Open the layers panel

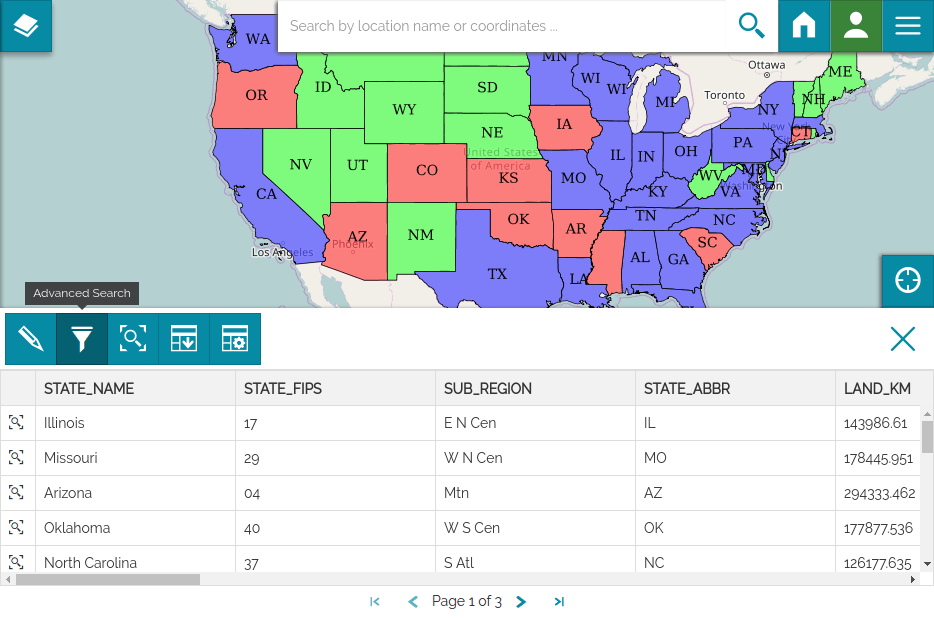[x=26, y=26]
